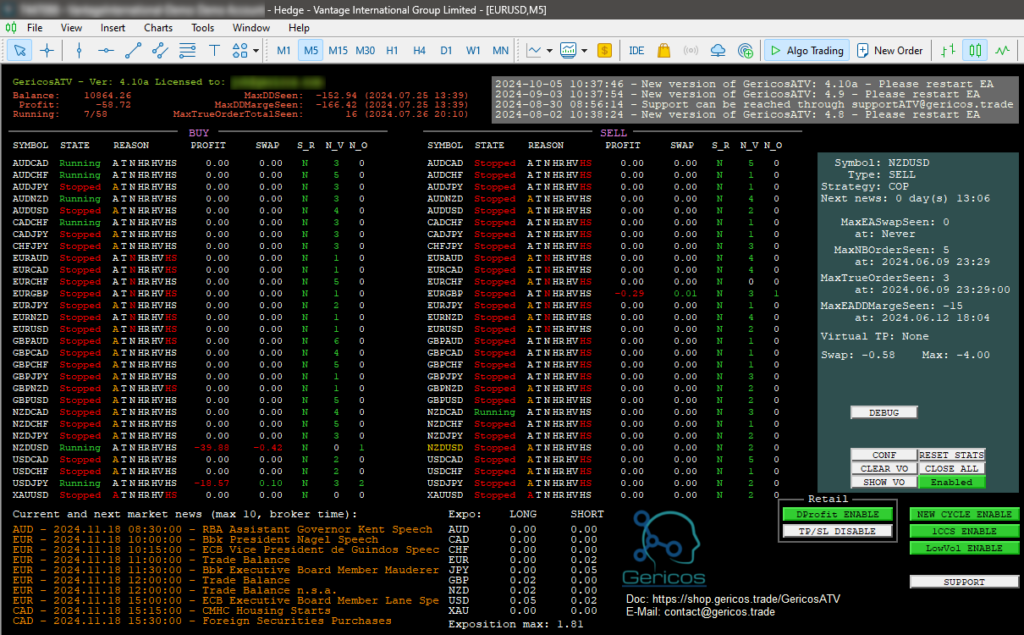Viewport: 1024px width, 635px height.
Task: Open the shapes objects tool
Action: coord(240,50)
